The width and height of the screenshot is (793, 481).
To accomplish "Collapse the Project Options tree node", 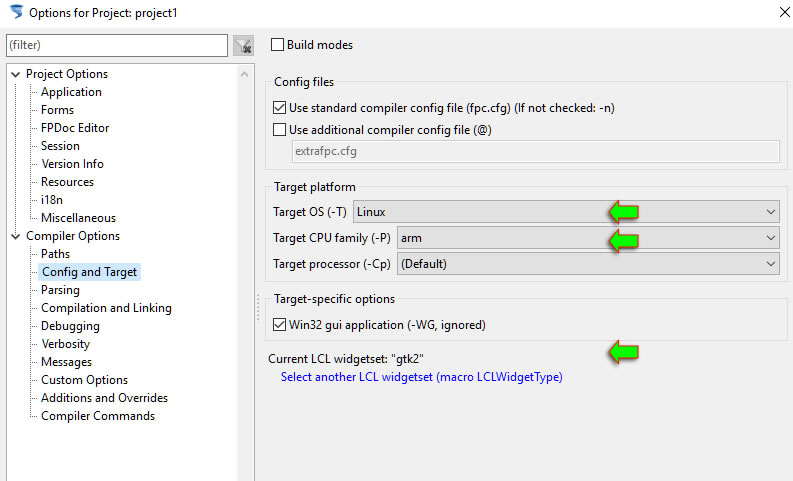I will 16,74.
